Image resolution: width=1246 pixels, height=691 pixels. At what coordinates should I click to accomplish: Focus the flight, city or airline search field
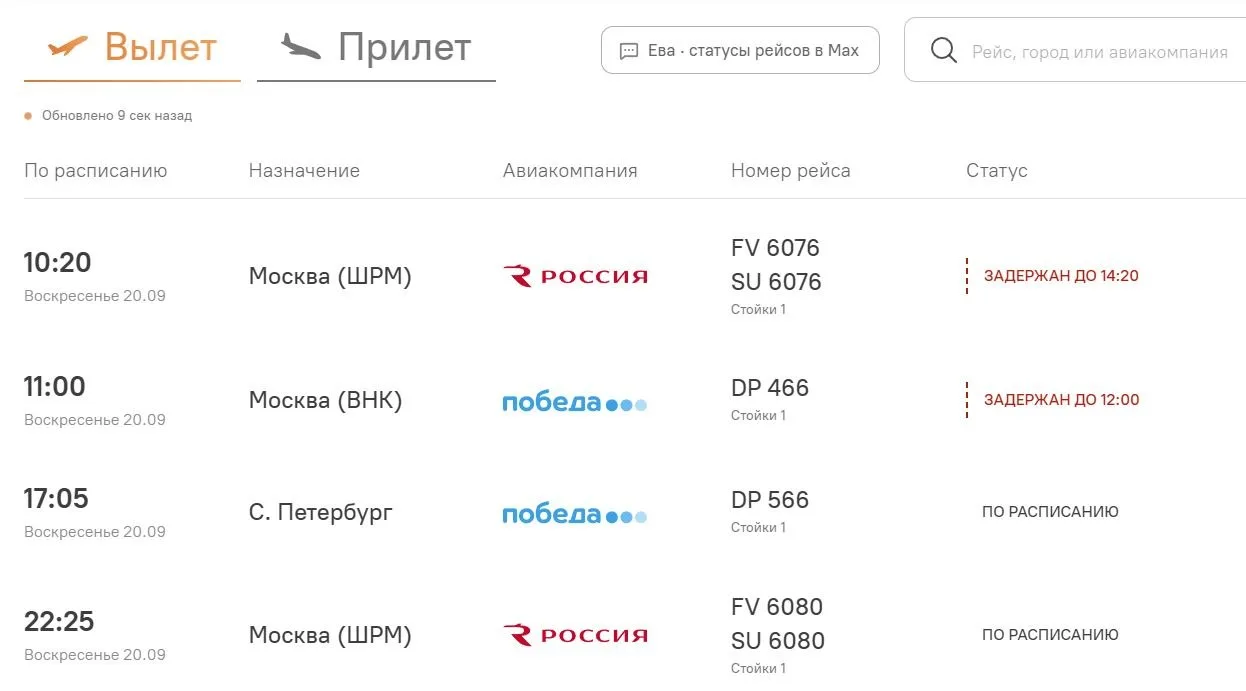(1076, 50)
